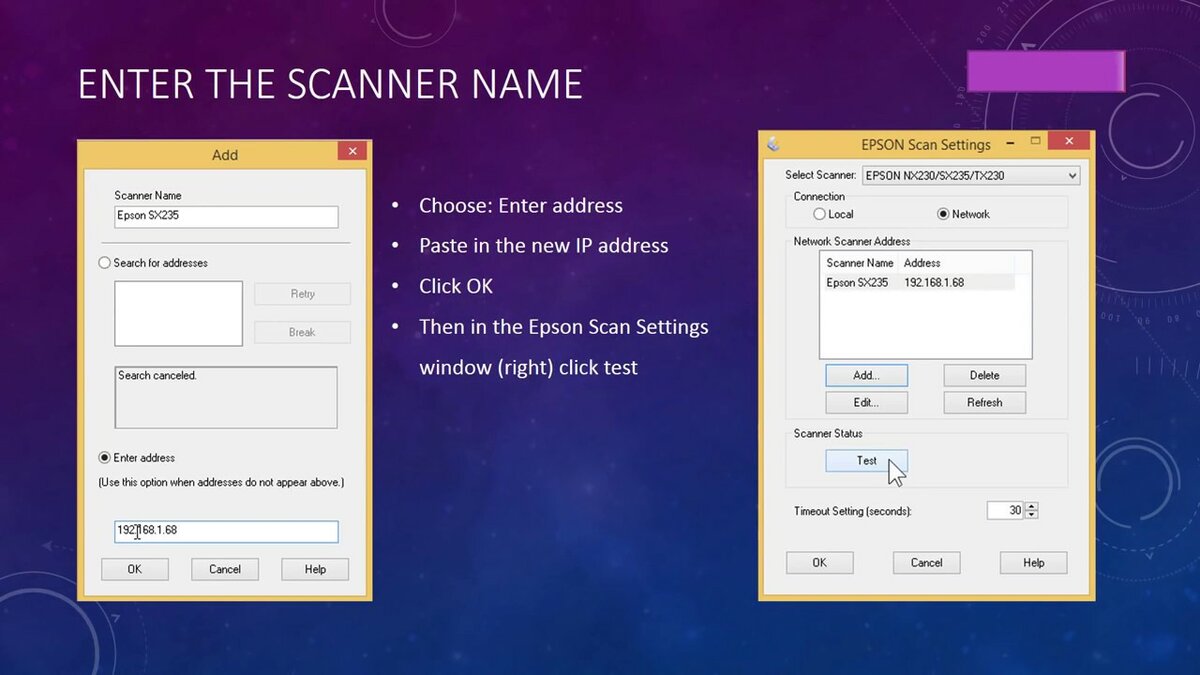Image resolution: width=1200 pixels, height=675 pixels.
Task: Click the Refresh button
Action: click(x=984, y=402)
